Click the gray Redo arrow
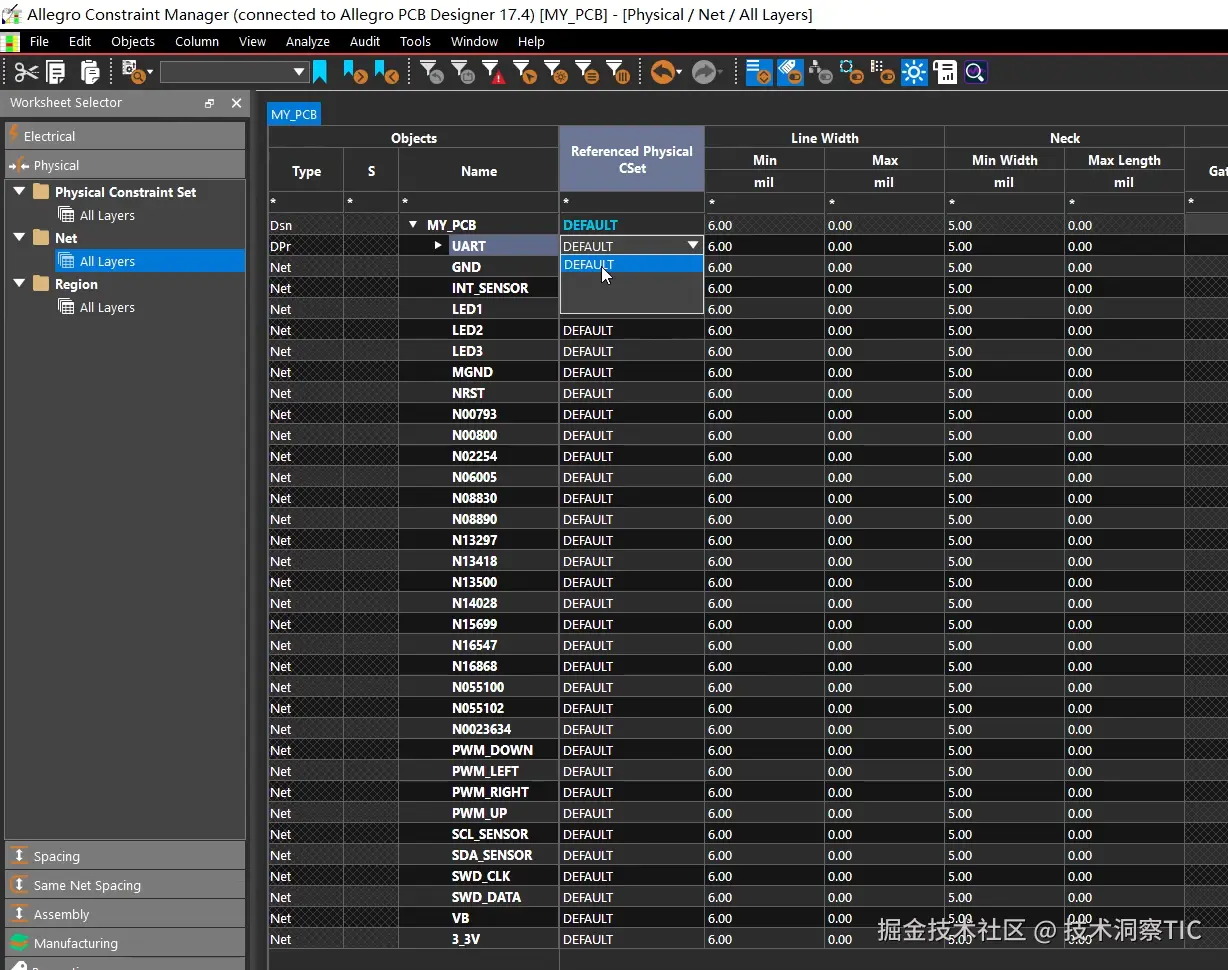 tap(704, 72)
